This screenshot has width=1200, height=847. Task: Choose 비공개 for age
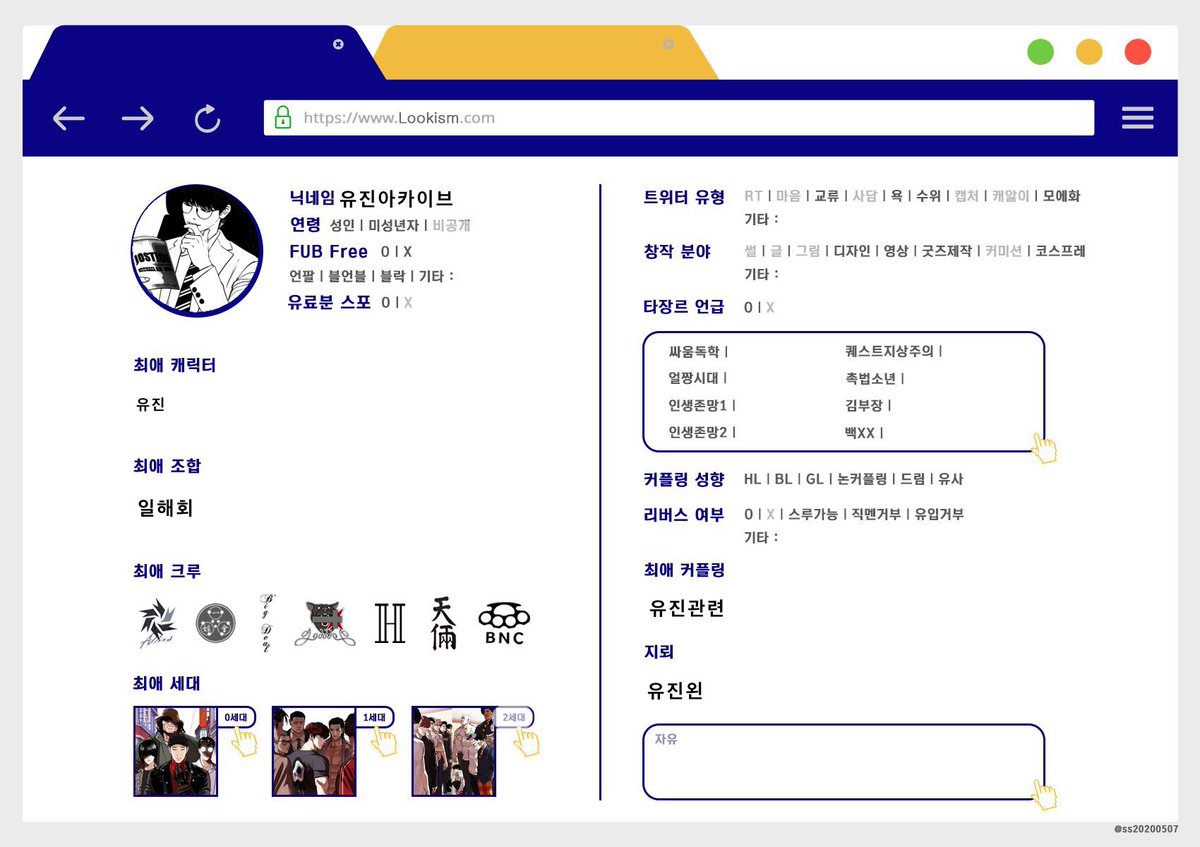tap(451, 225)
